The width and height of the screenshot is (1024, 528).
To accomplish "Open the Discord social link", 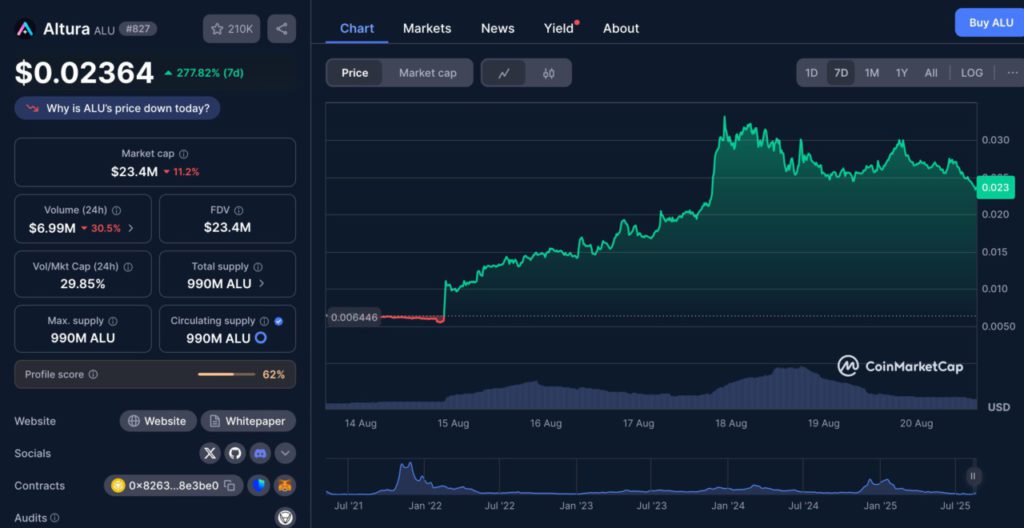I will coord(260,453).
